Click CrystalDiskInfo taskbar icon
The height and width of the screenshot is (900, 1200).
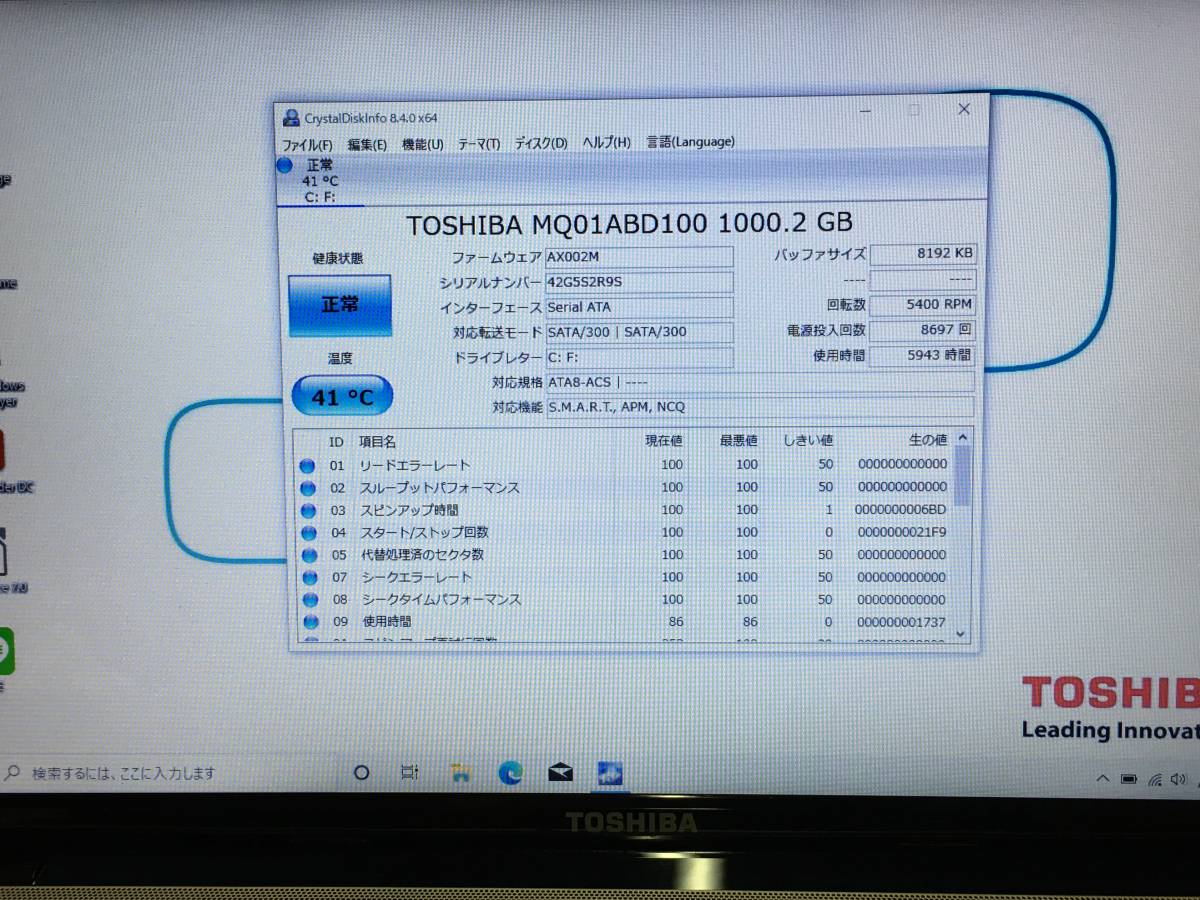click(x=610, y=773)
